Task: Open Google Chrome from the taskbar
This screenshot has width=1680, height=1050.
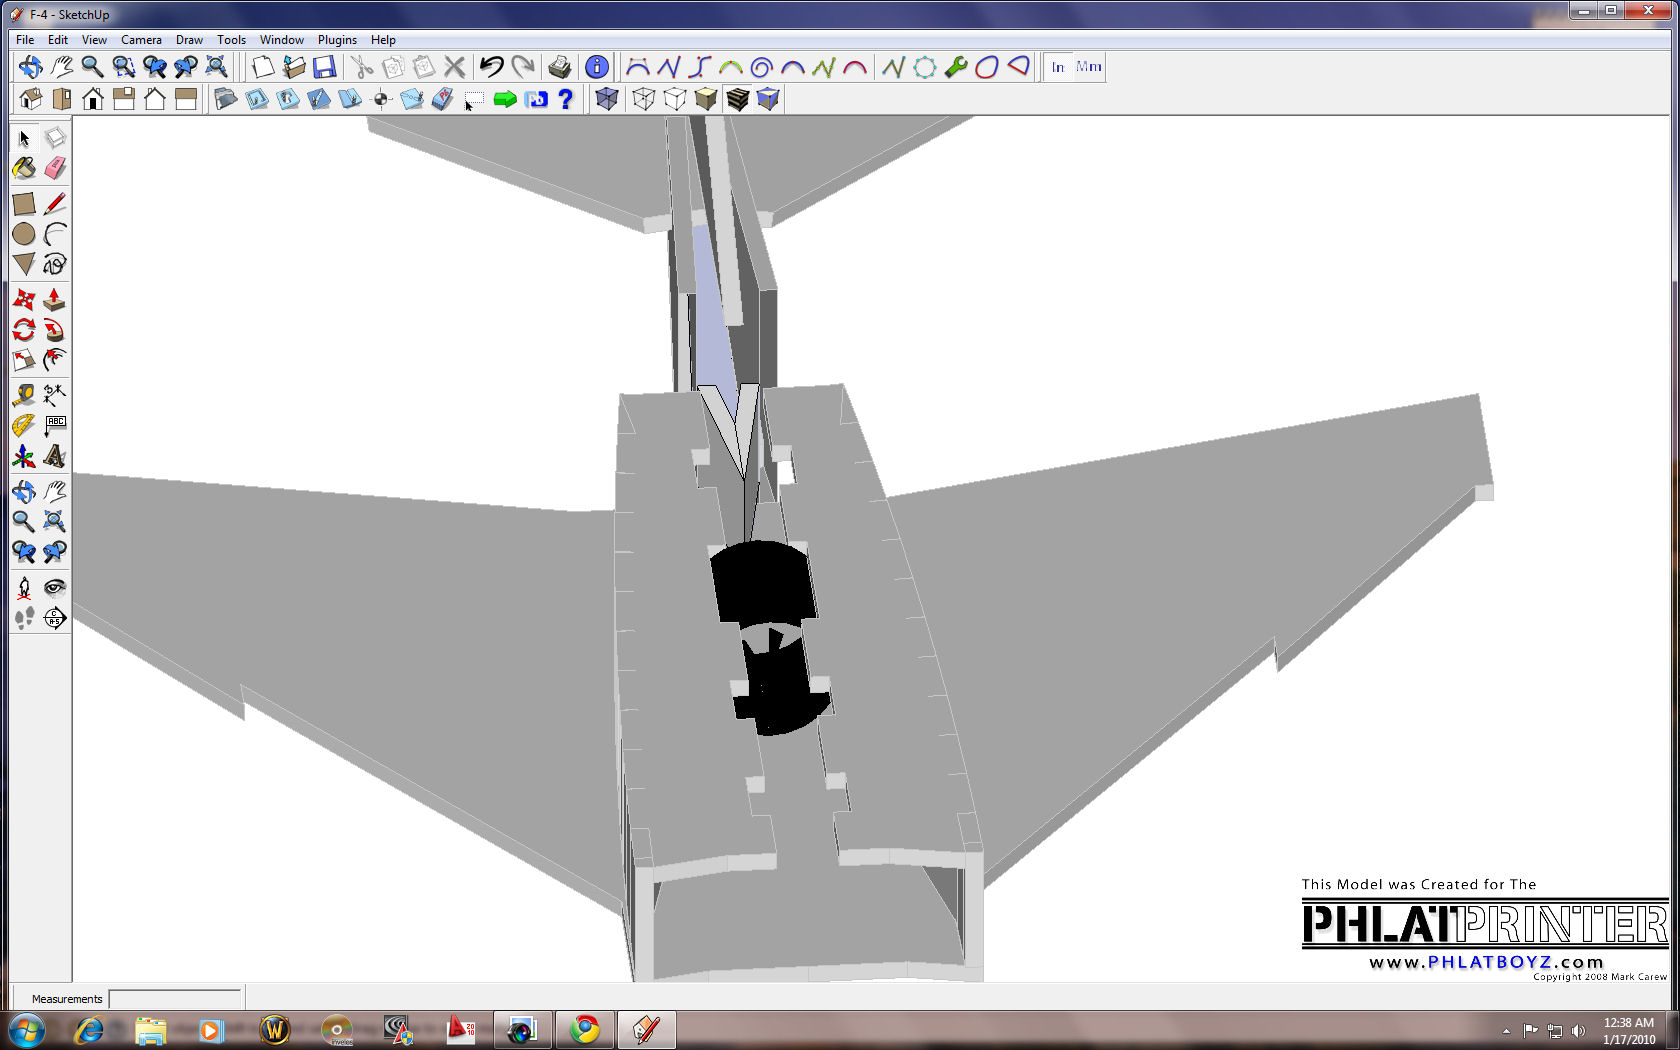Action: tap(584, 1029)
